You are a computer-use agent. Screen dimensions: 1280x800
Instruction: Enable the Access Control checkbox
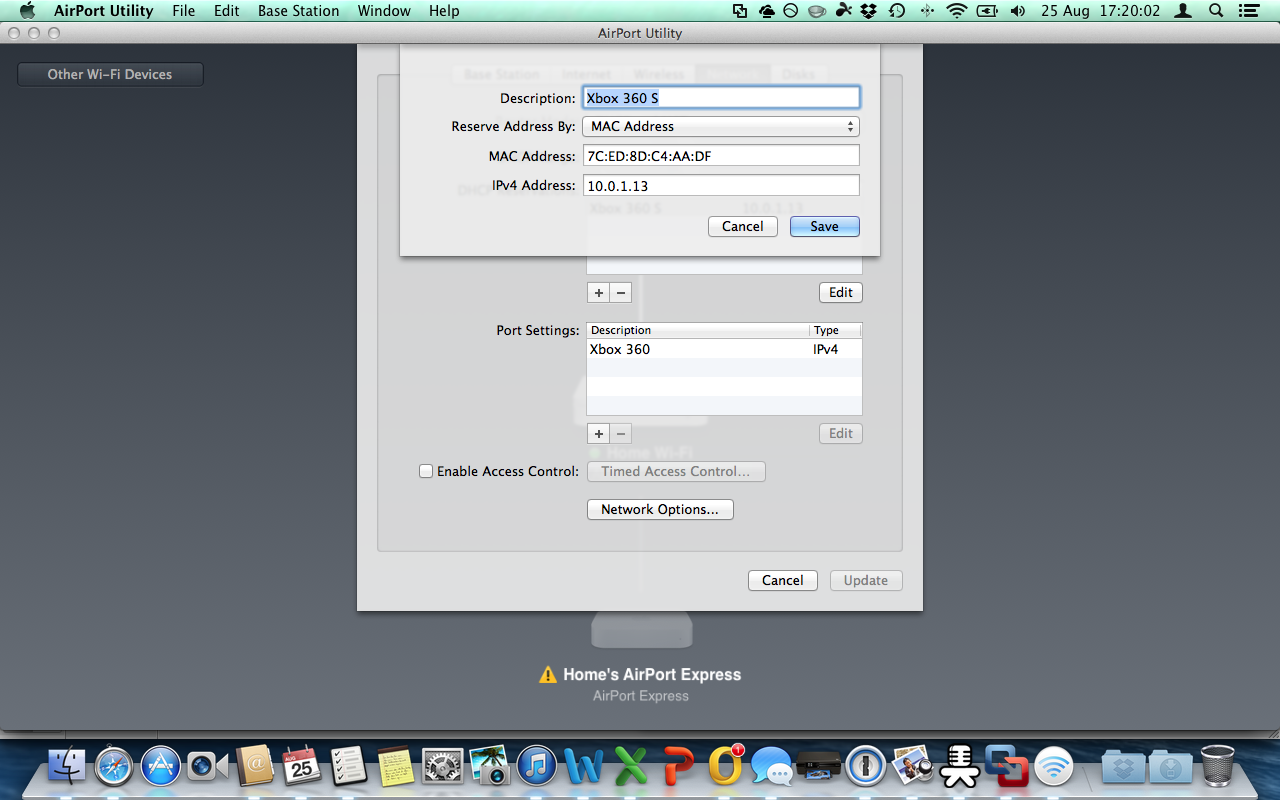pos(426,471)
